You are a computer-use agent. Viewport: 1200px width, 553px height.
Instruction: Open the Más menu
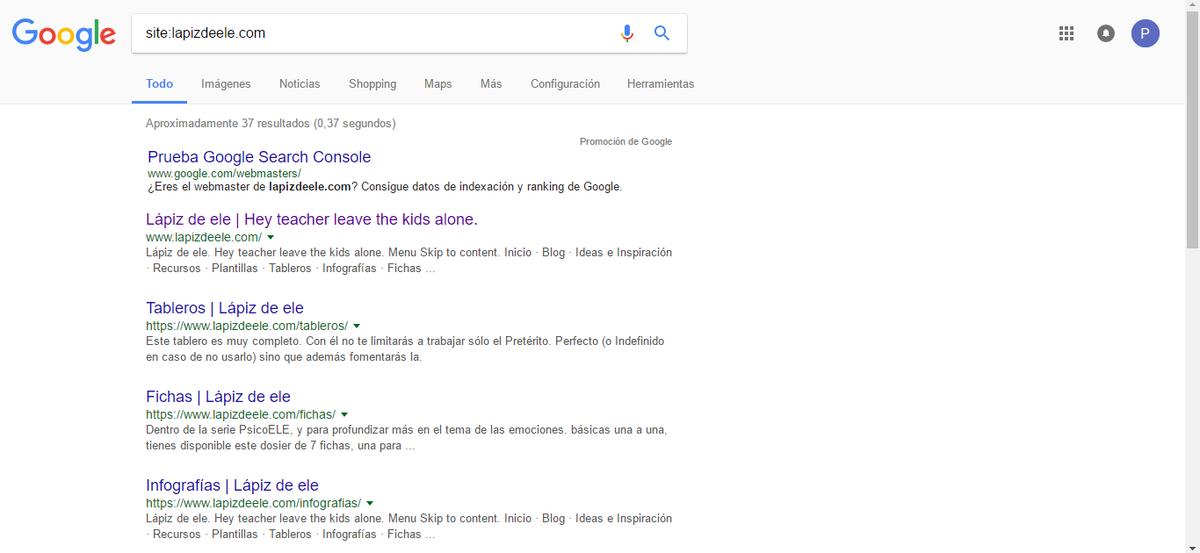point(491,84)
